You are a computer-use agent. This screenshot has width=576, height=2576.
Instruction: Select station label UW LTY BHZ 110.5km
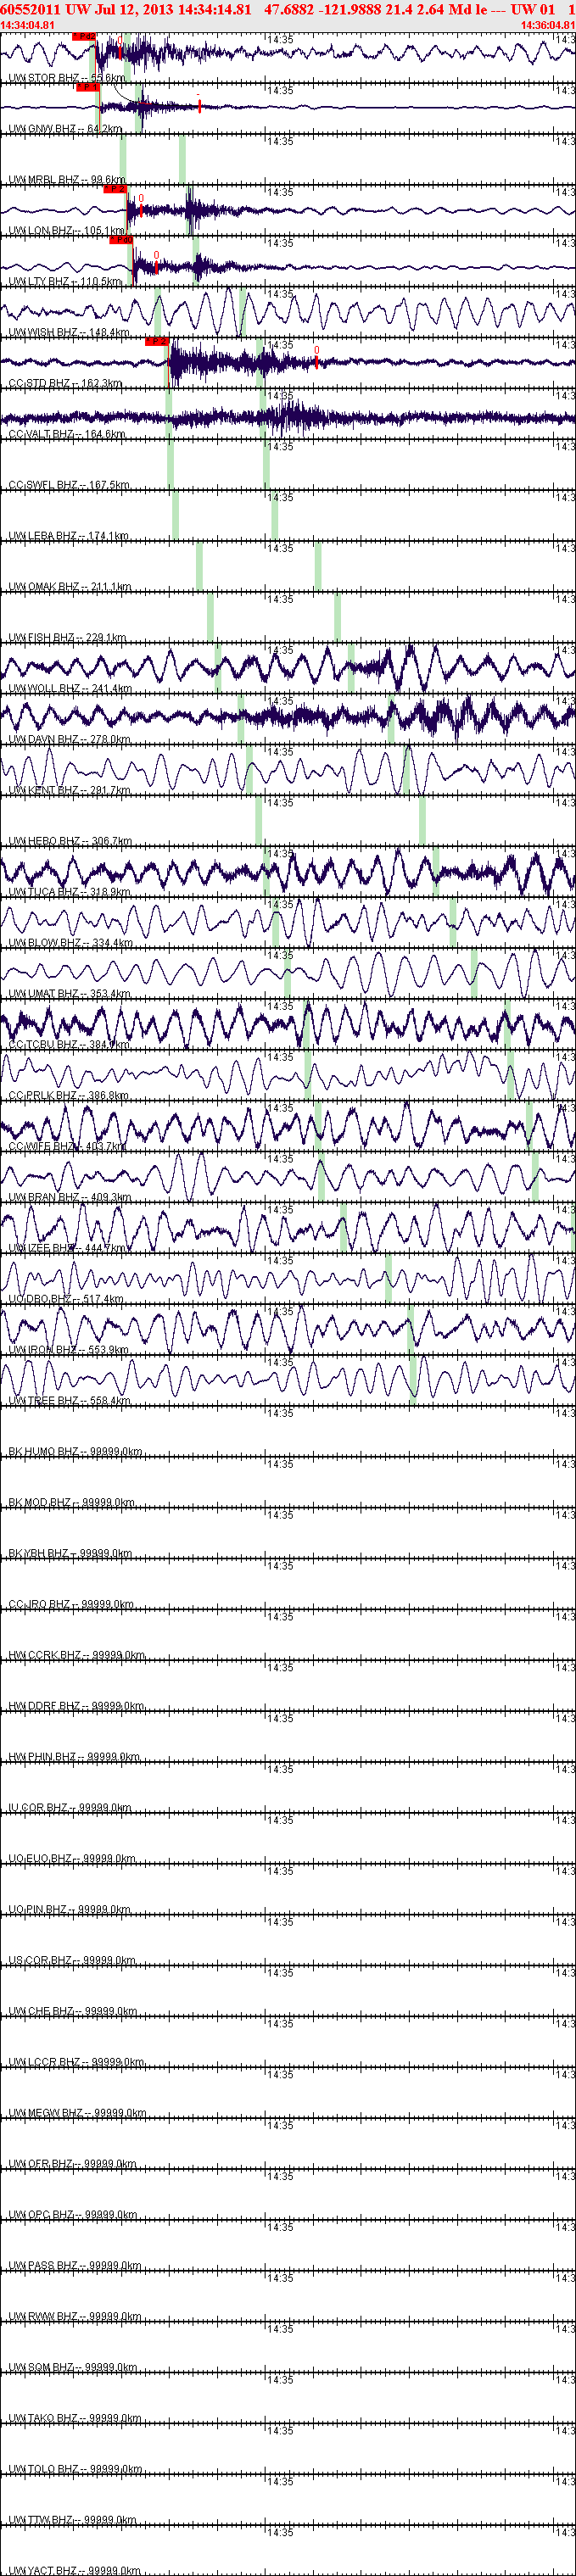(x=65, y=282)
